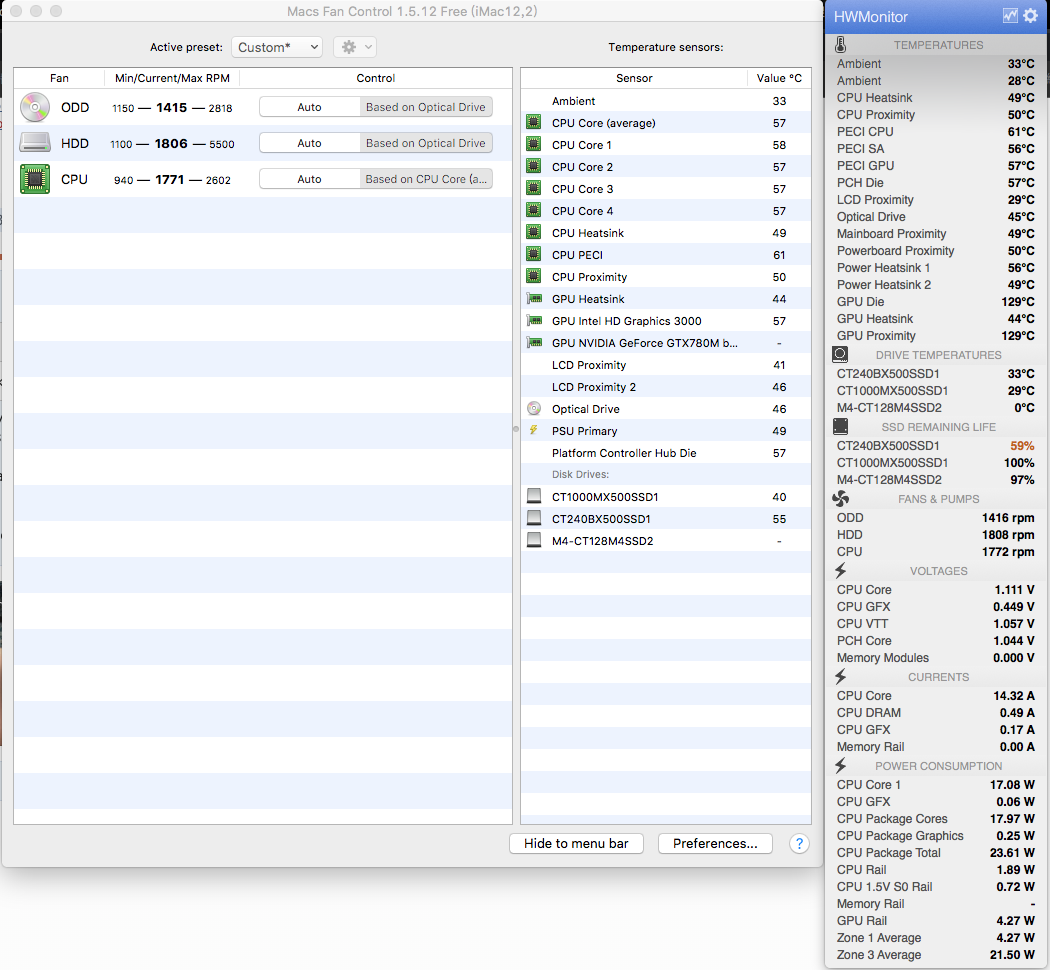Open the help question mark button

pos(799,843)
